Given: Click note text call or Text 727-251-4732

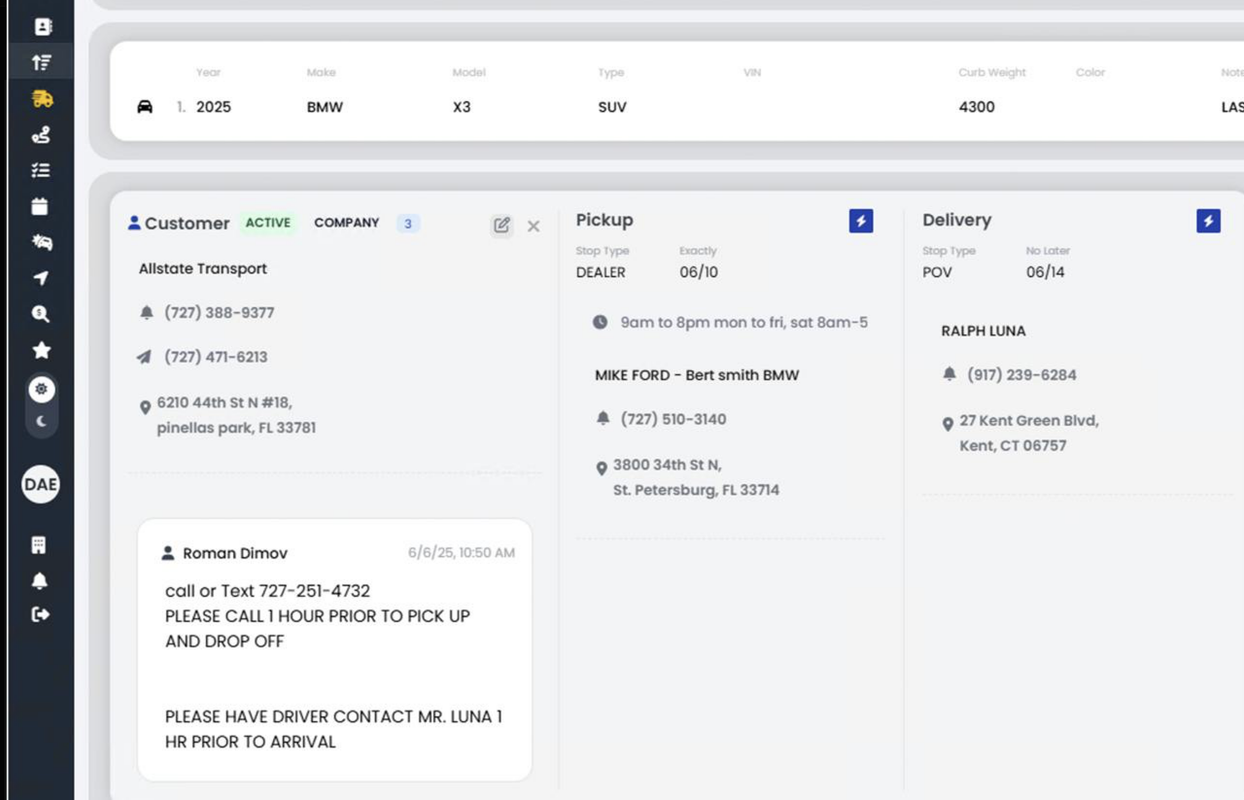Looking at the screenshot, I should tap(268, 591).
